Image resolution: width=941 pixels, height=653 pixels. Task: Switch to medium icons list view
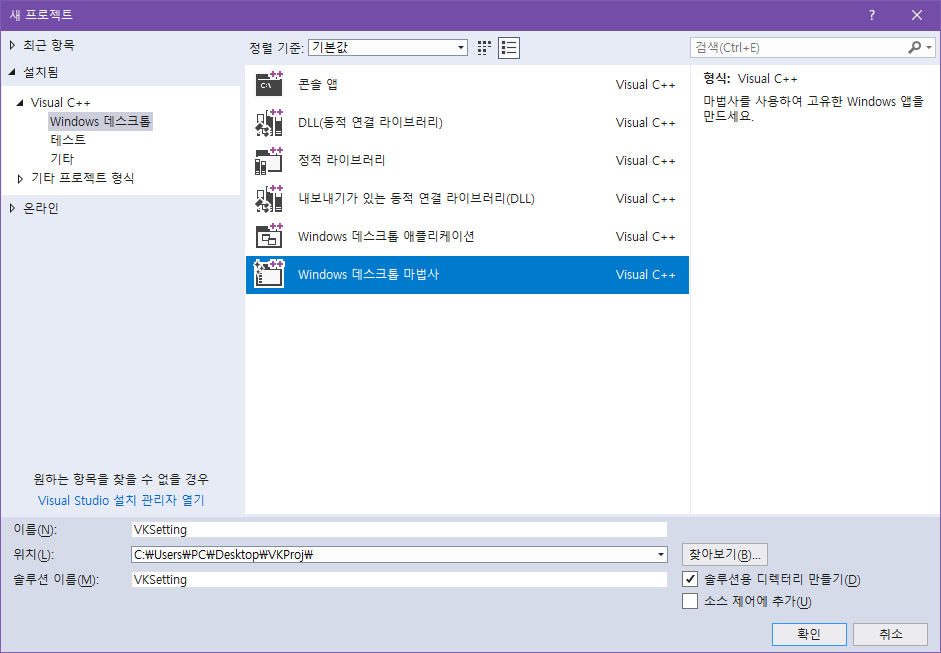tap(509, 47)
